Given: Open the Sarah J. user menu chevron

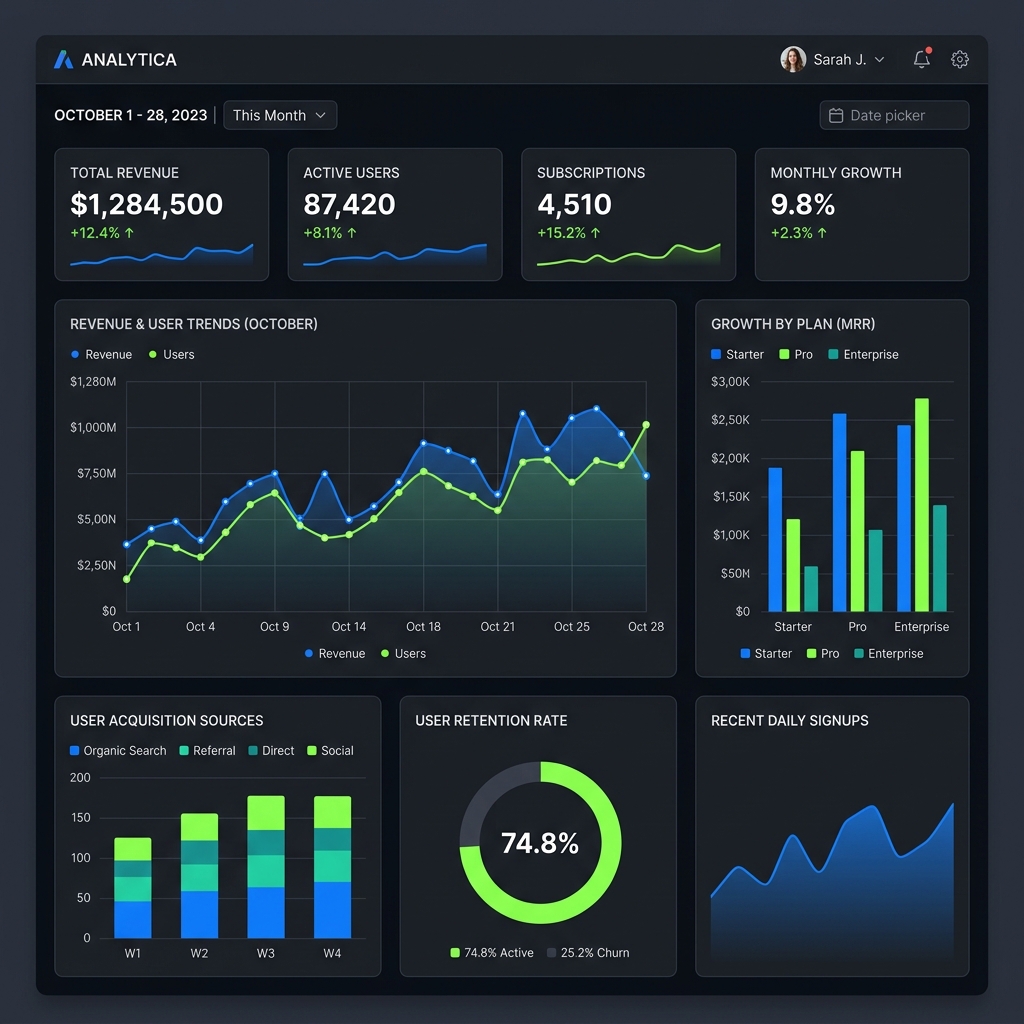Looking at the screenshot, I should (x=880, y=60).
